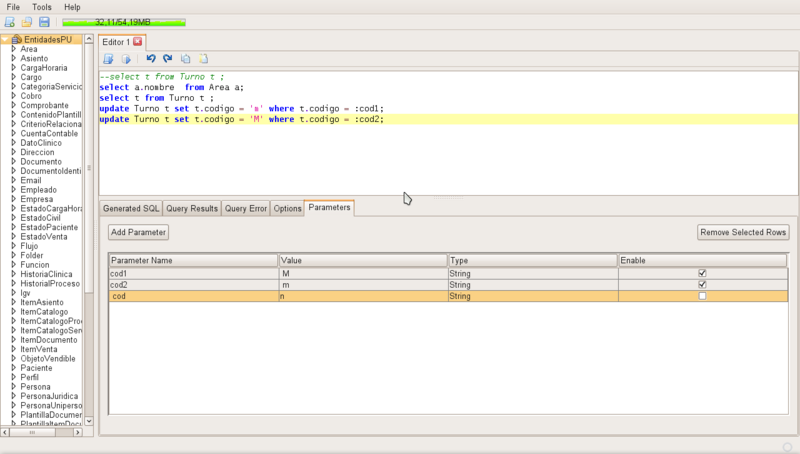Viewport: 800px width, 454px height.
Task: Click the execute script icon in editor toolbar
Action: (x=108, y=59)
